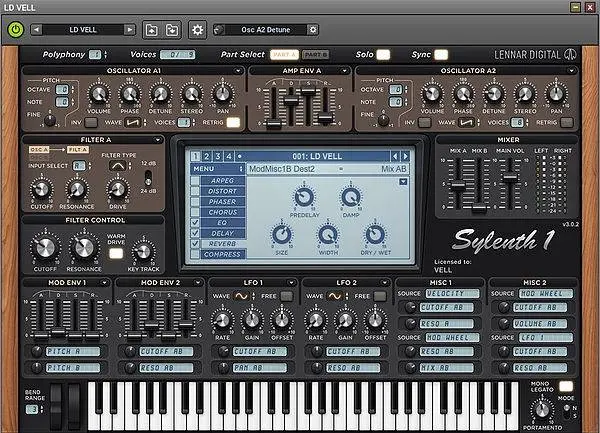Click the Portamento knob
Image resolution: width=600 pixels, height=433 pixels.
[x=542, y=410]
